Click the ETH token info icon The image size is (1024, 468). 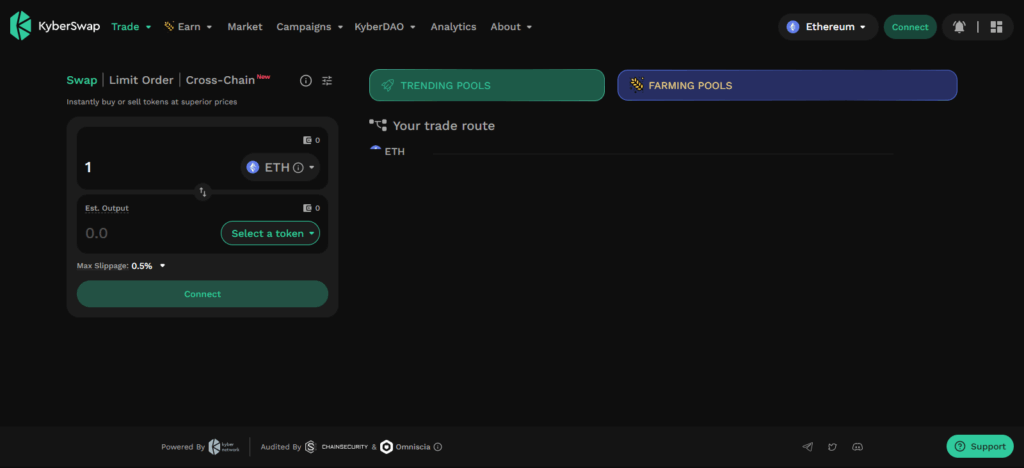[x=298, y=168]
